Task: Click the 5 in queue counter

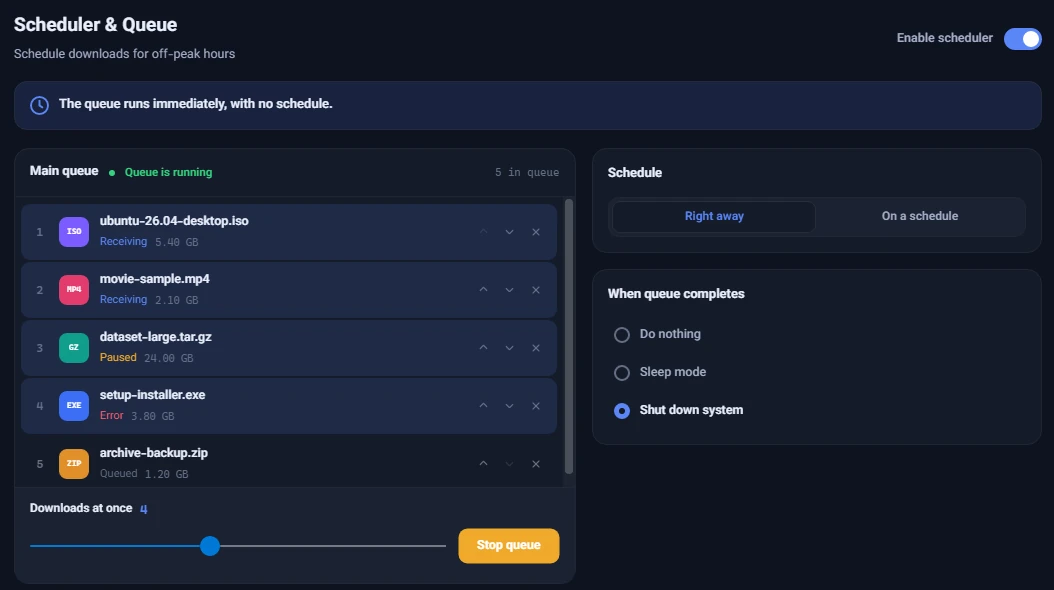Action: tap(527, 173)
